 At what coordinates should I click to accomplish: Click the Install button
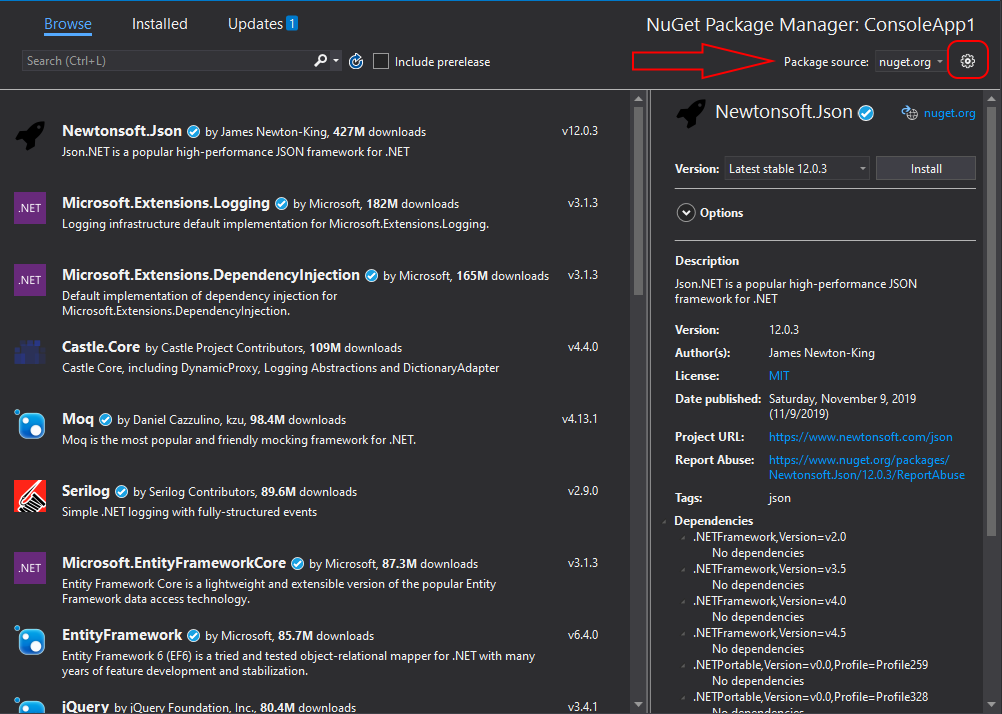[925, 168]
